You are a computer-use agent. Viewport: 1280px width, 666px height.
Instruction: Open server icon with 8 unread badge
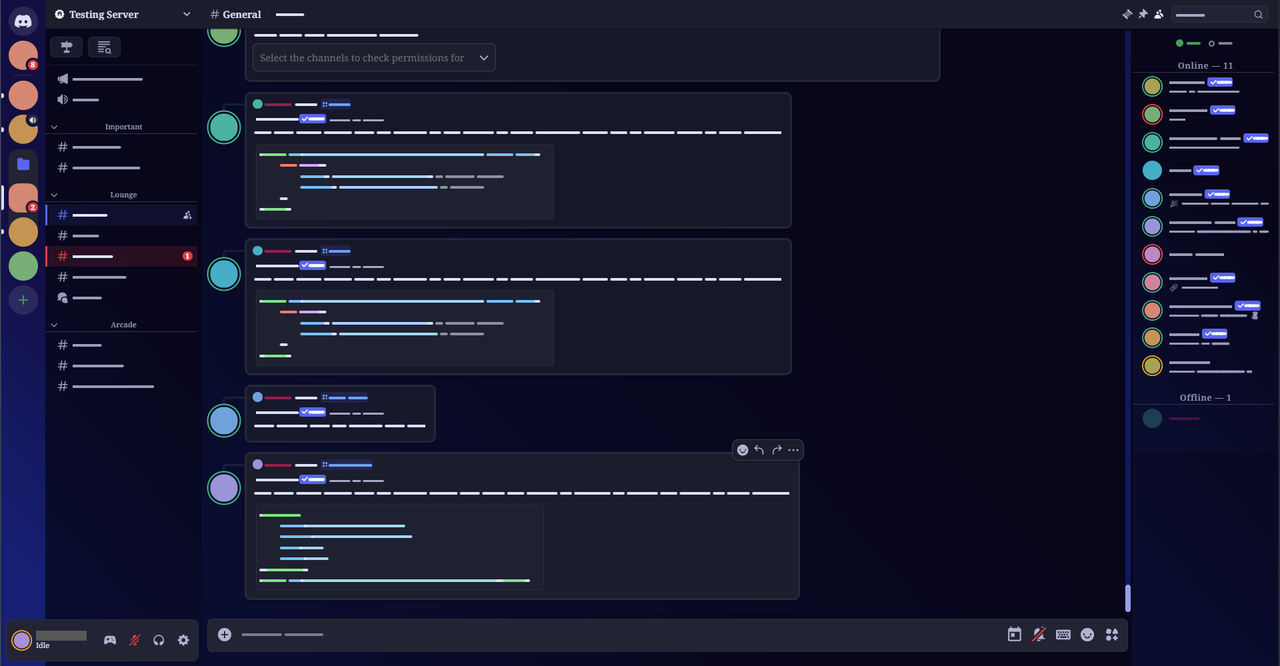coord(23,55)
